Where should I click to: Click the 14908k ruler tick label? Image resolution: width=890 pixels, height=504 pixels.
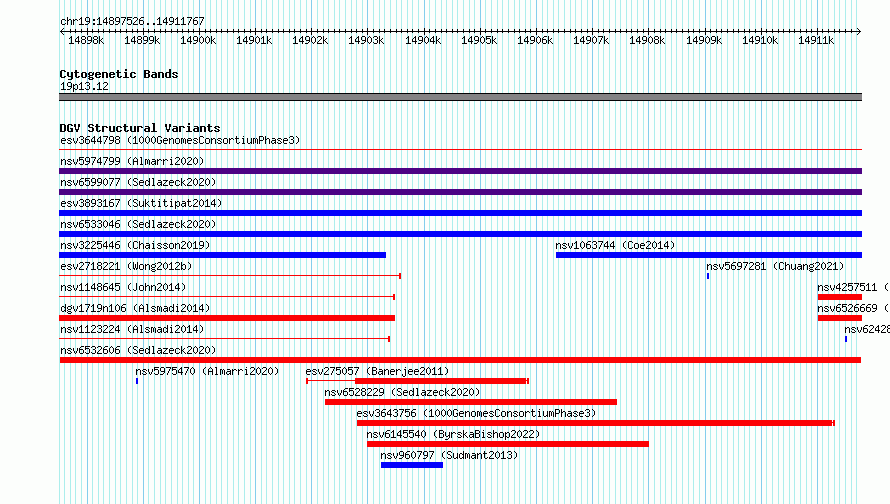click(647, 40)
